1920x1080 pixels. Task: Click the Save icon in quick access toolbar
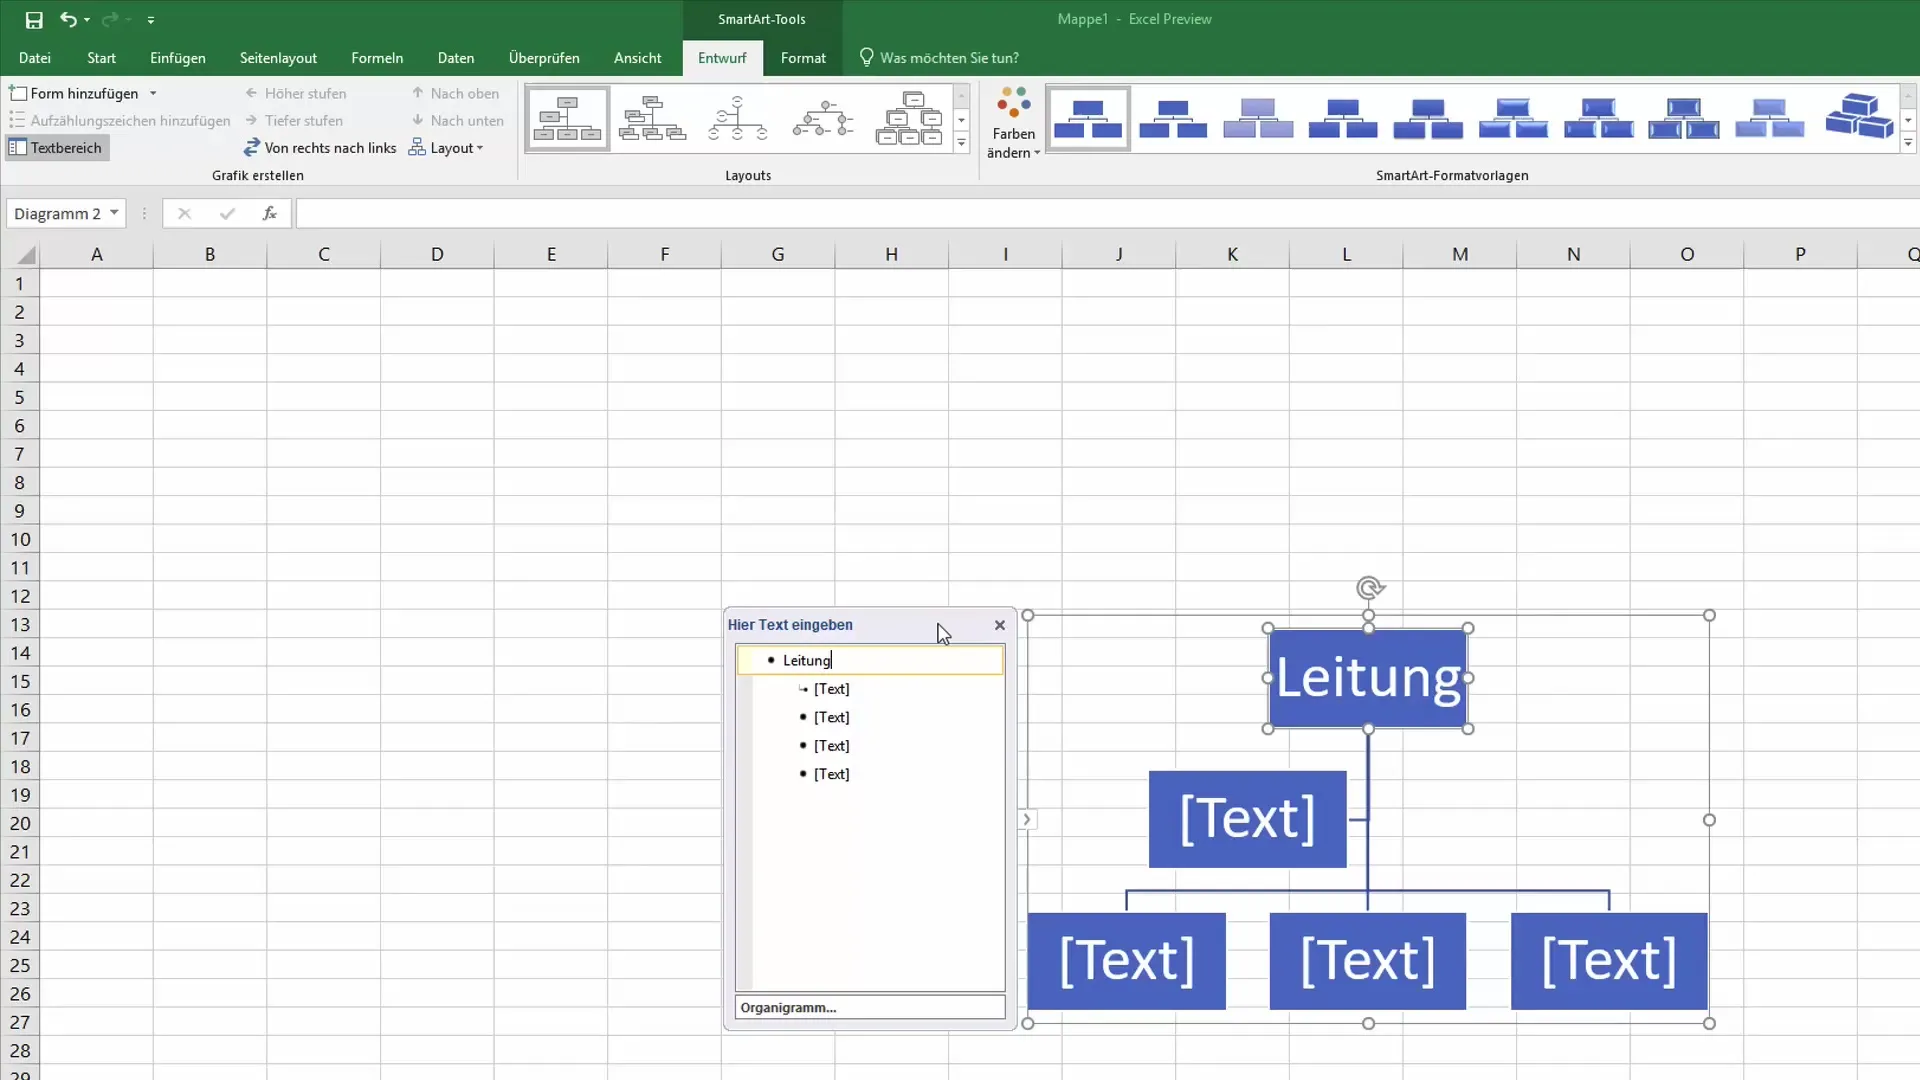point(34,19)
